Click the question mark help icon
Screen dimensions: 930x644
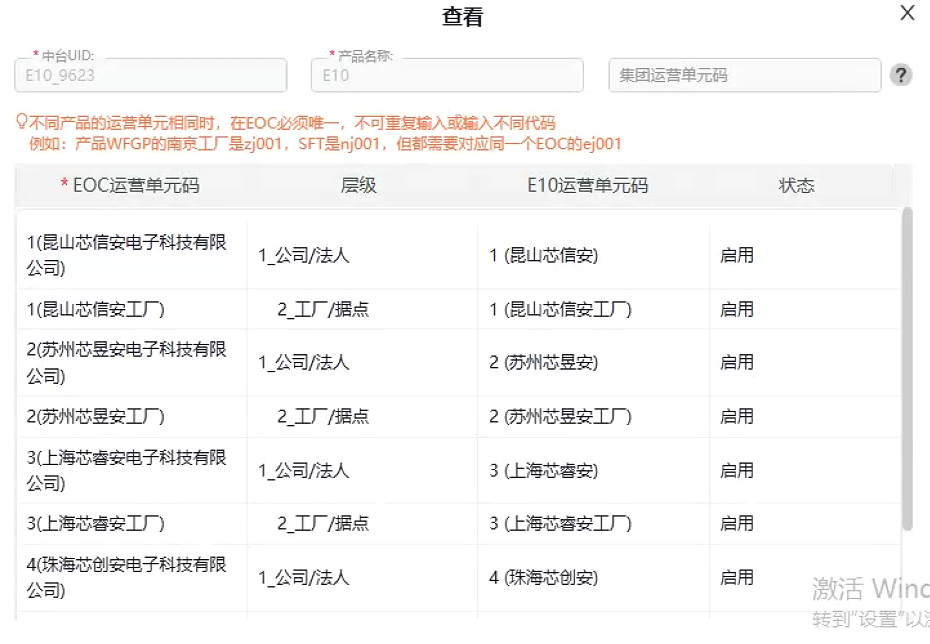(x=901, y=76)
